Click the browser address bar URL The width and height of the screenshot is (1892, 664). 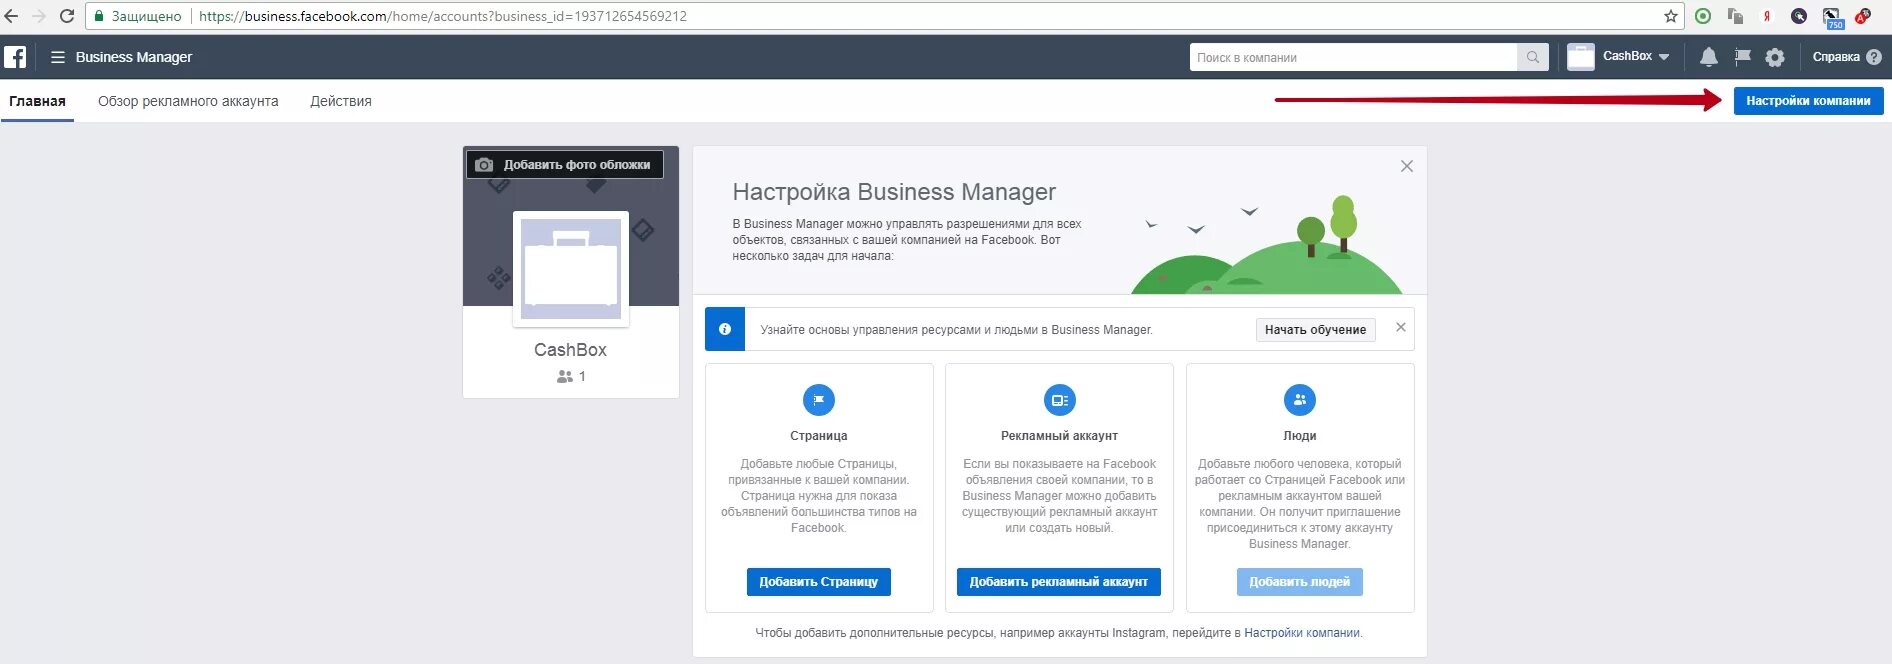[x=443, y=16]
